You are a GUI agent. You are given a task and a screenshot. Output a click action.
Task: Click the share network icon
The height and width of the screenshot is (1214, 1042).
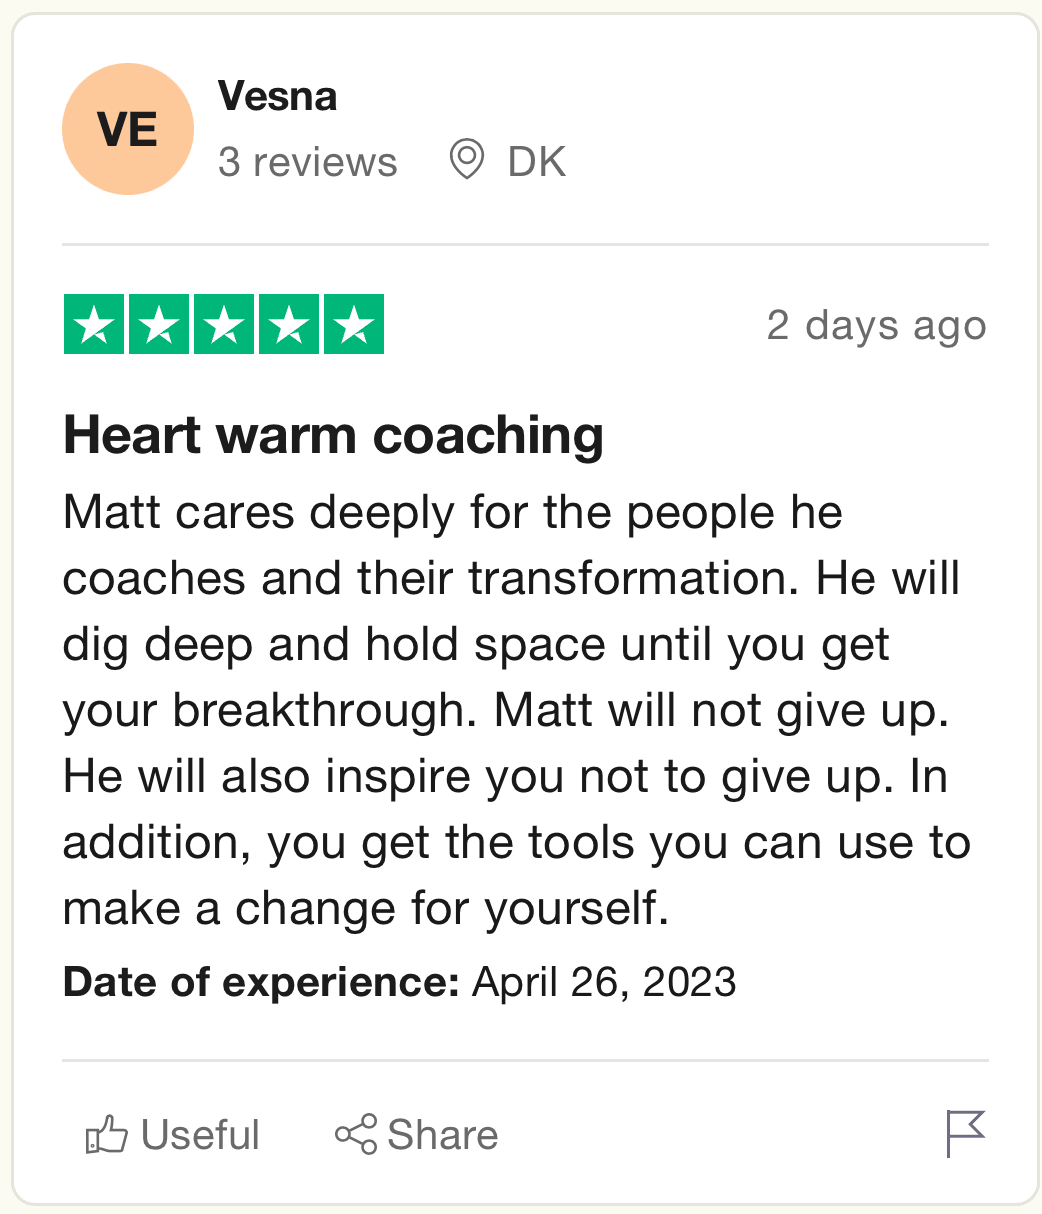click(356, 1134)
